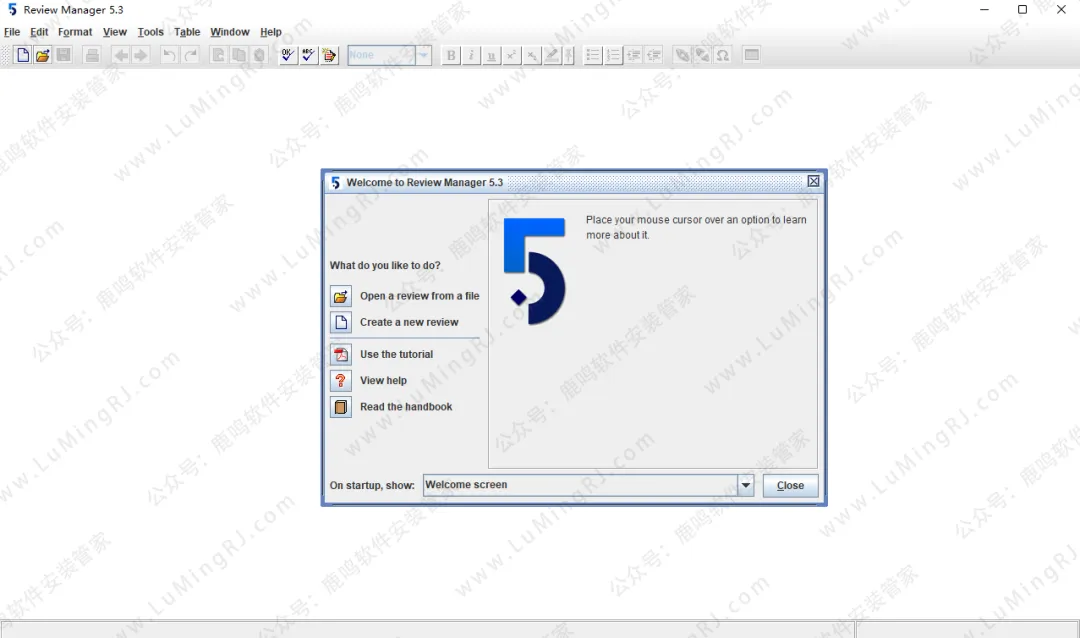Viewport: 1080px width, 638px height.
Task: Click the Copy toolbar icon
Action: pos(239,55)
